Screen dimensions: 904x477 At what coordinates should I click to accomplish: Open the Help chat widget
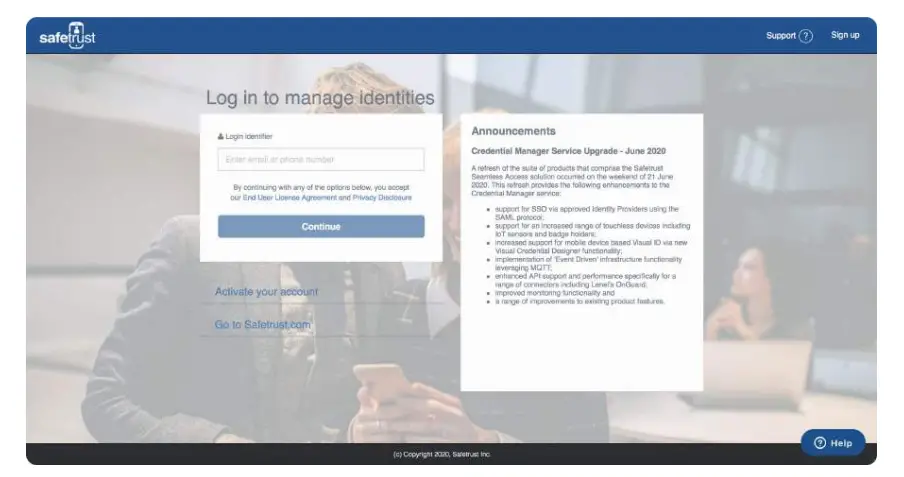[x=833, y=443]
